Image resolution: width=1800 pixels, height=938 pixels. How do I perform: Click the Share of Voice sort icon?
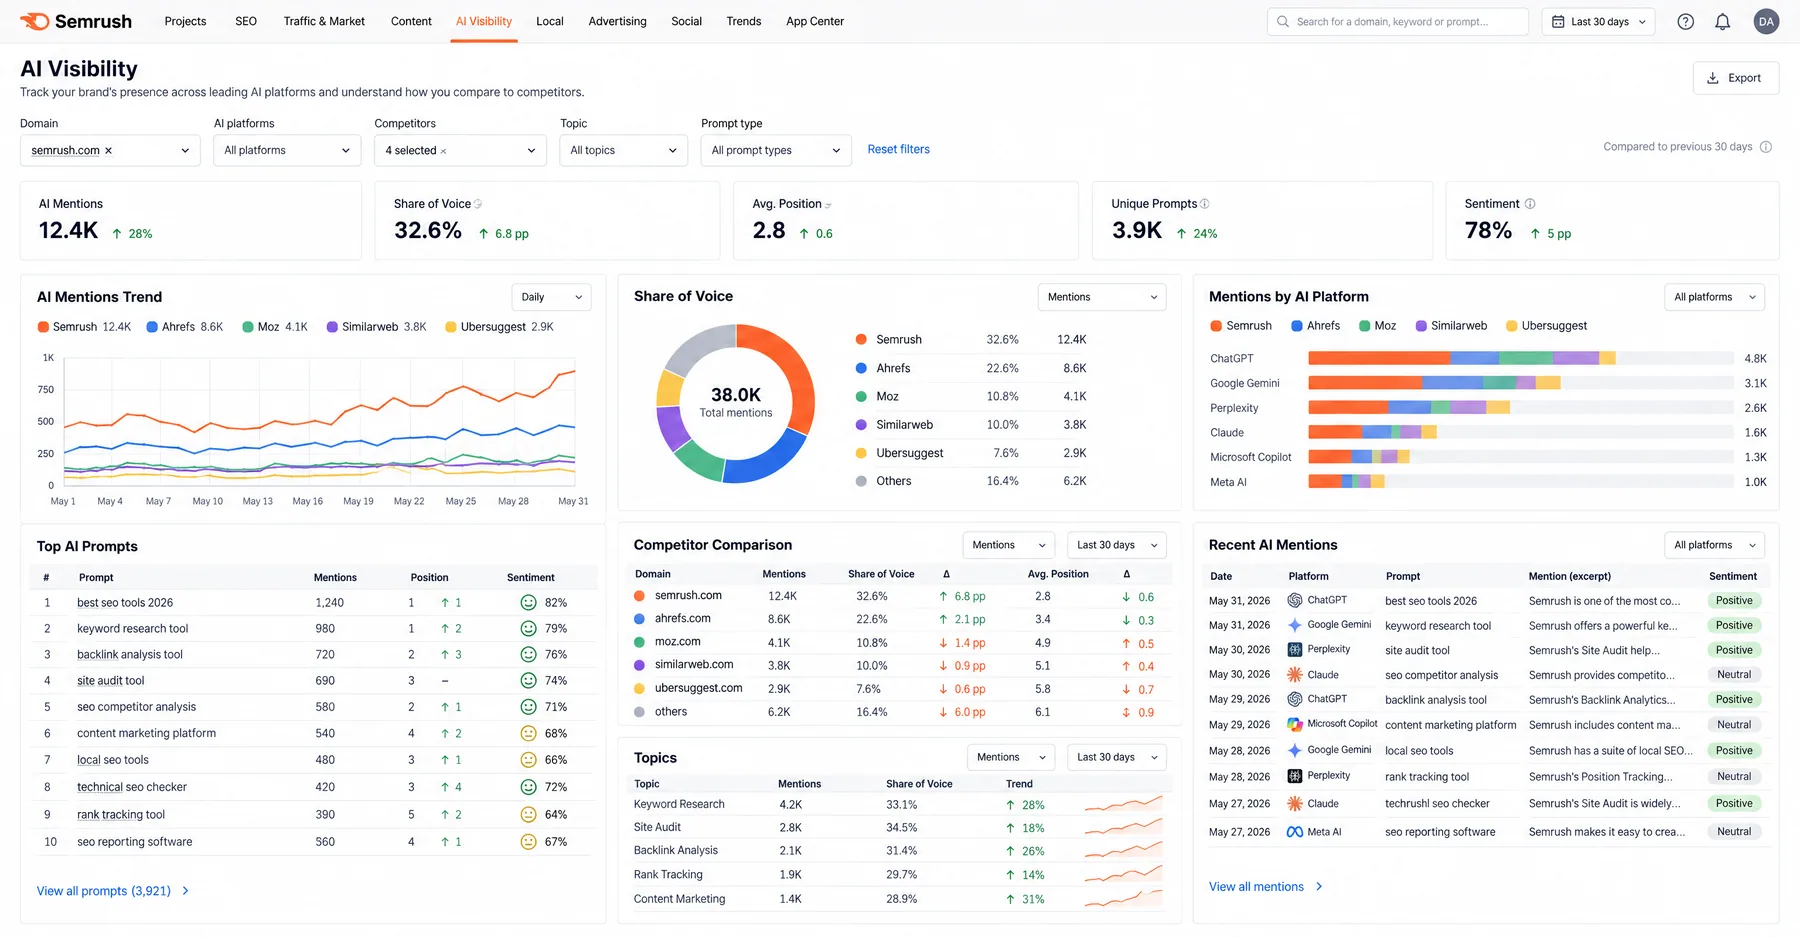coord(478,204)
